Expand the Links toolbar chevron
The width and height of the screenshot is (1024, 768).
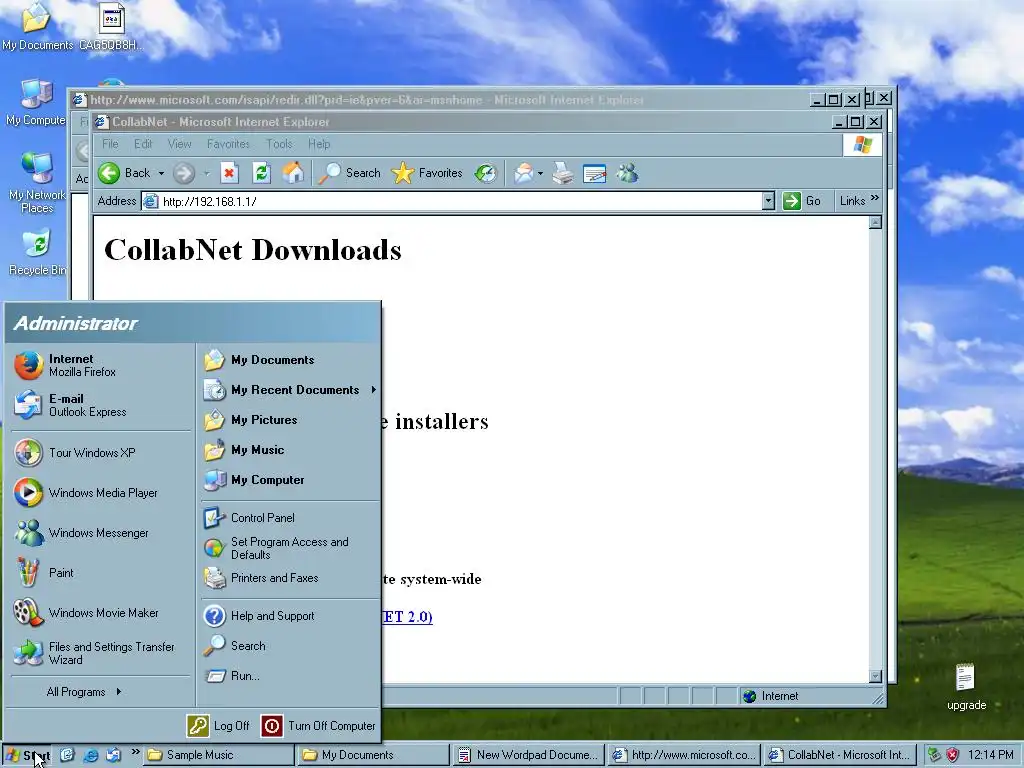tap(874, 198)
